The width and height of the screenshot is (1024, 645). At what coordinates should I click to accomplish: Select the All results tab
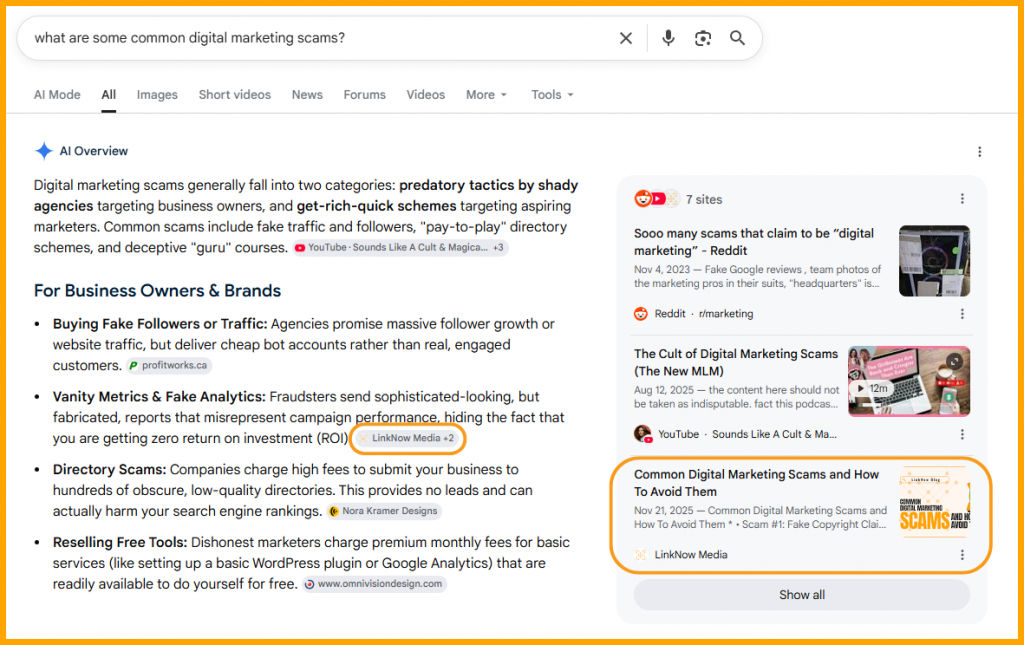pos(108,95)
